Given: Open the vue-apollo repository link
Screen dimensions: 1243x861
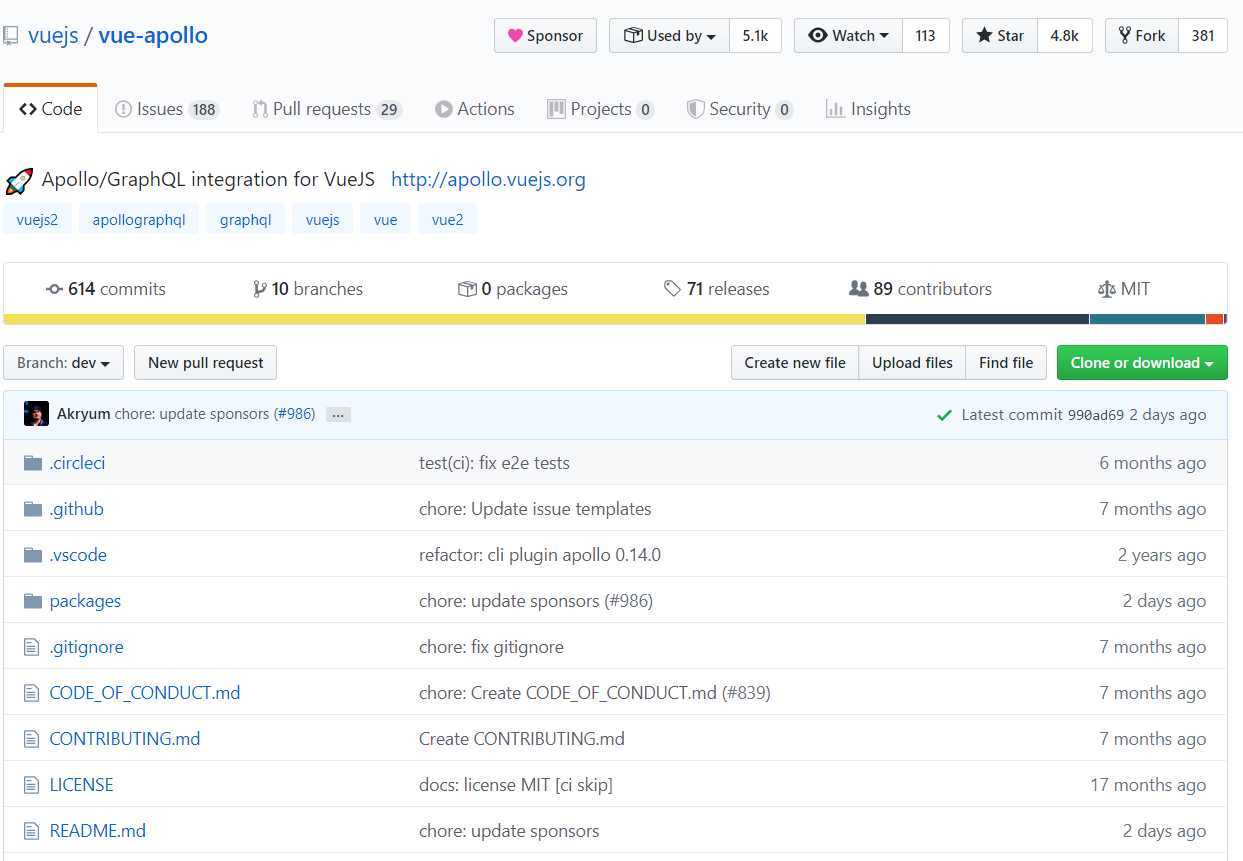Looking at the screenshot, I should tap(153, 36).
